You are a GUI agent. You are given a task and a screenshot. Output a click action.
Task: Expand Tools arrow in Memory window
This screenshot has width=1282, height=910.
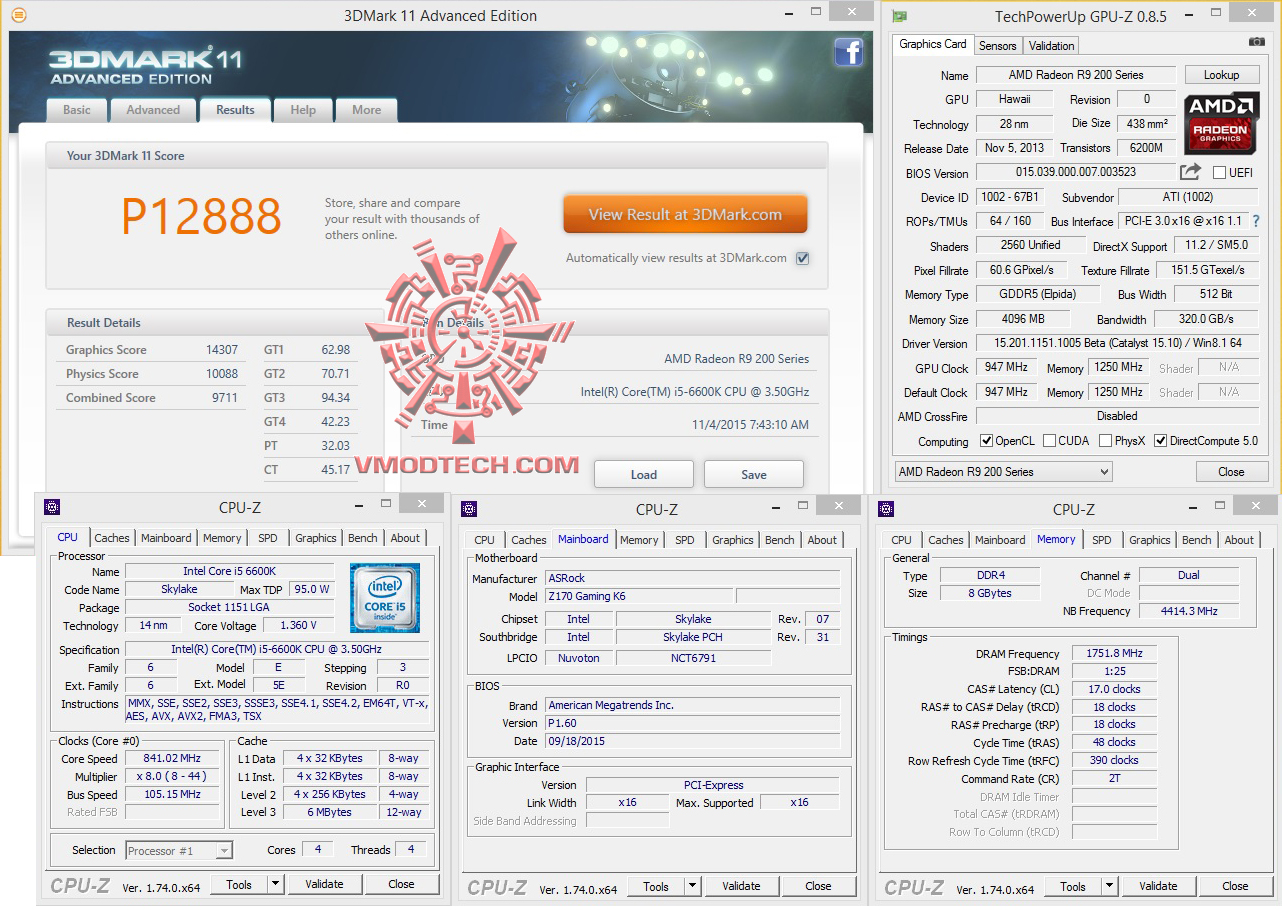pos(1109,887)
